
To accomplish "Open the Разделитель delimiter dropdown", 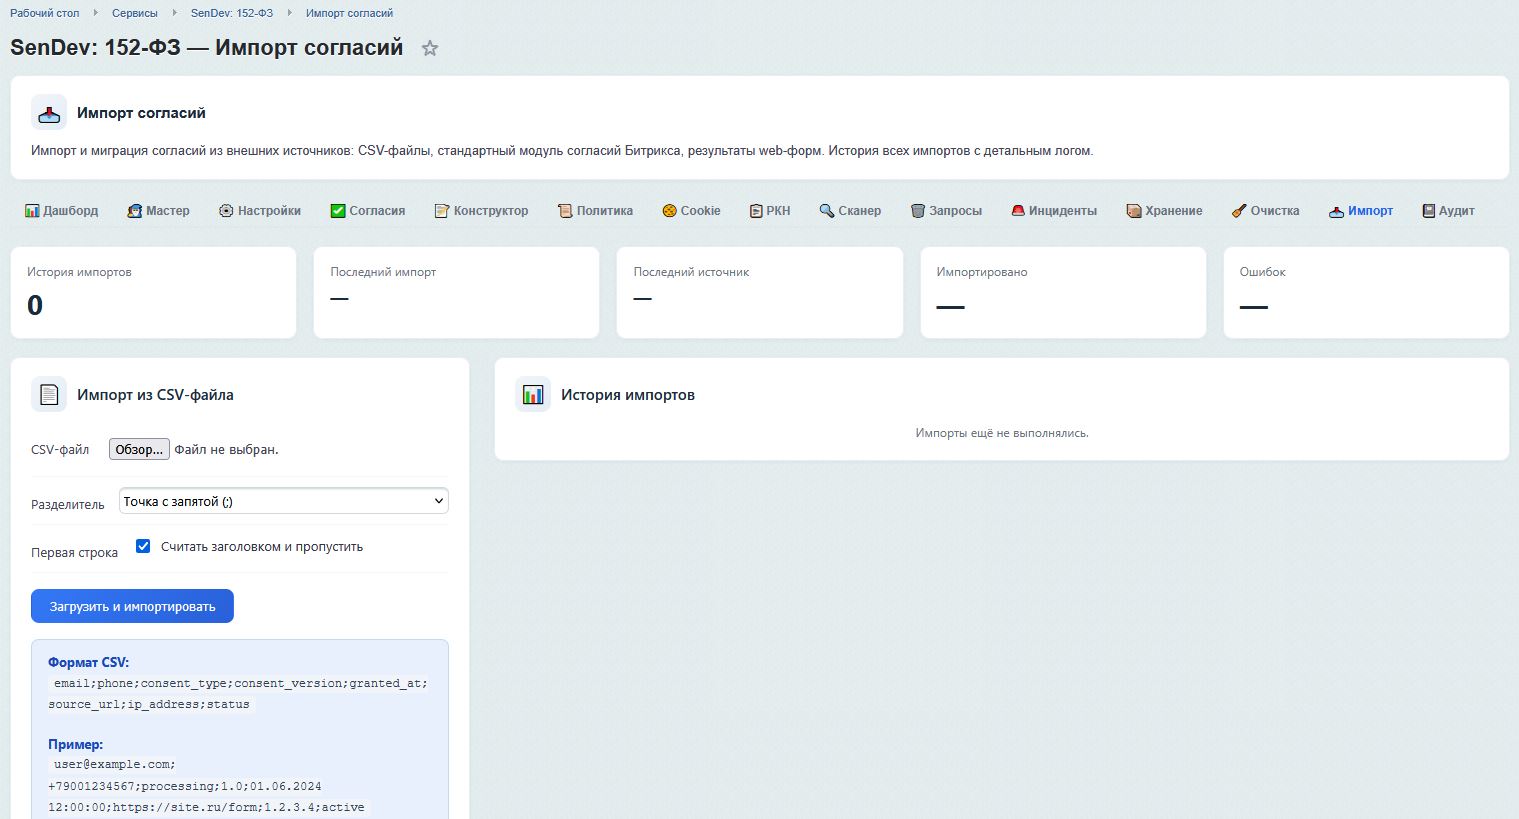I will click(284, 501).
